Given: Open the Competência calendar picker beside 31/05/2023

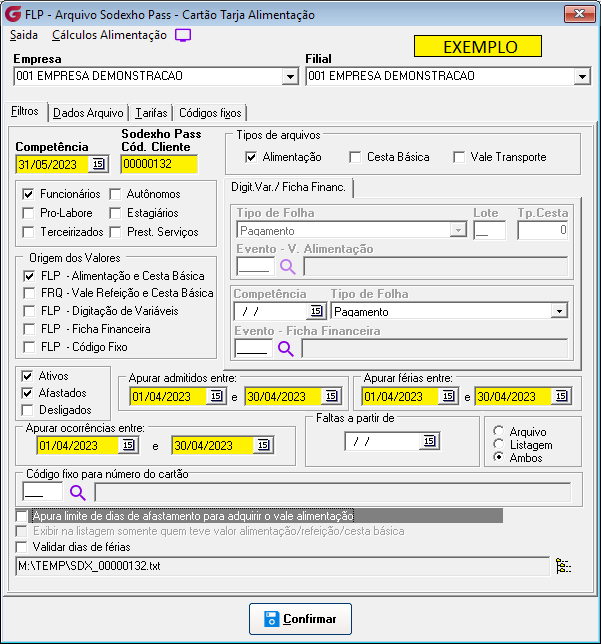Looking at the screenshot, I should 98,164.
